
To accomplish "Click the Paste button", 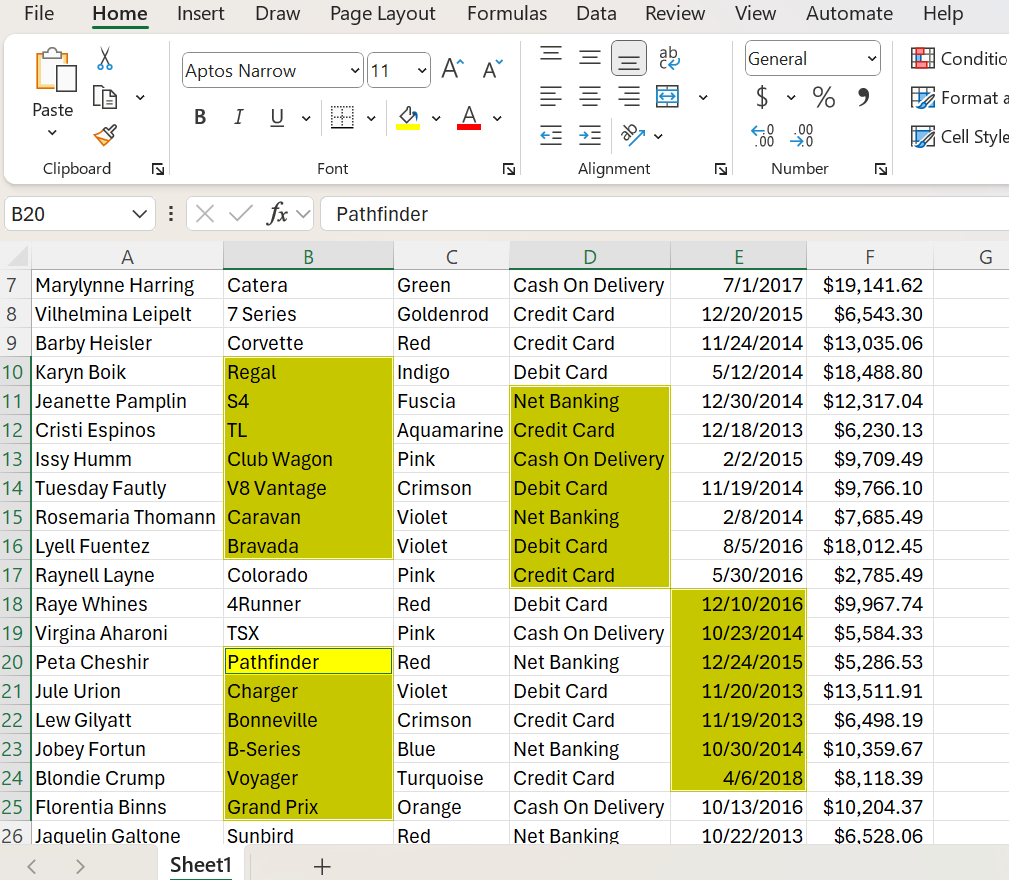I will (52, 80).
